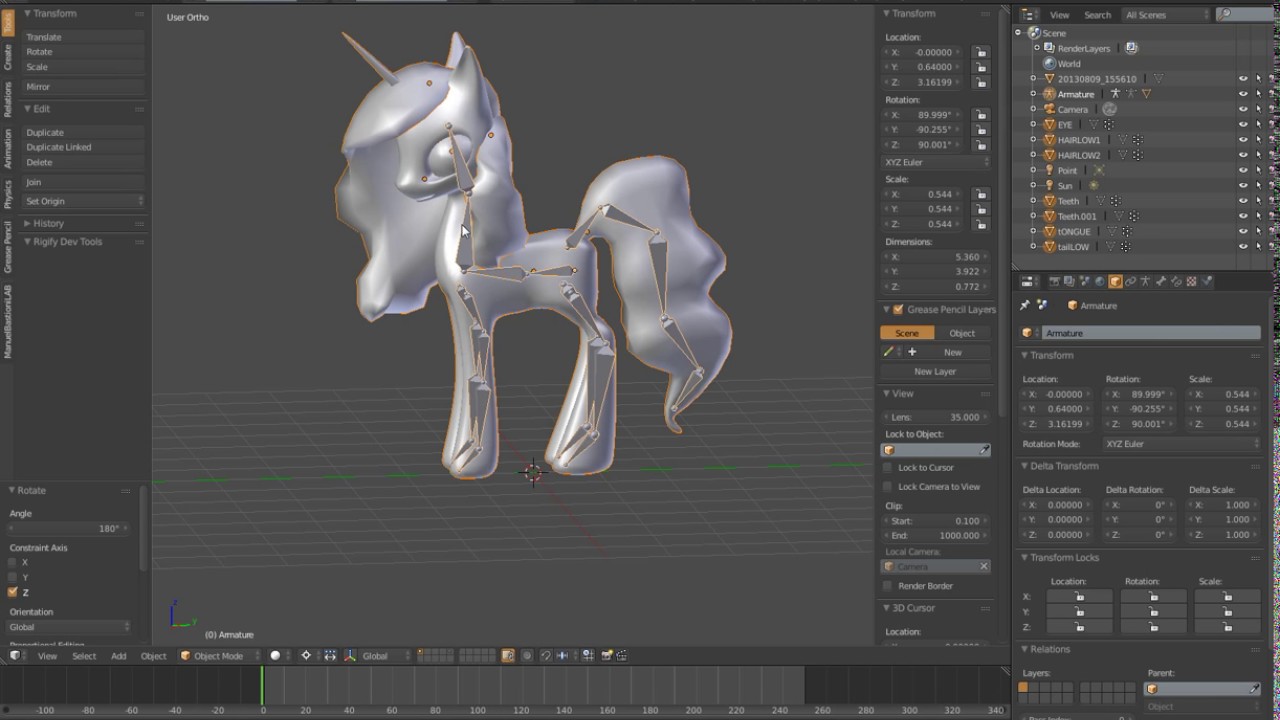Open the Select menu
Image resolution: width=1280 pixels, height=720 pixels.
pyautogui.click(x=84, y=656)
